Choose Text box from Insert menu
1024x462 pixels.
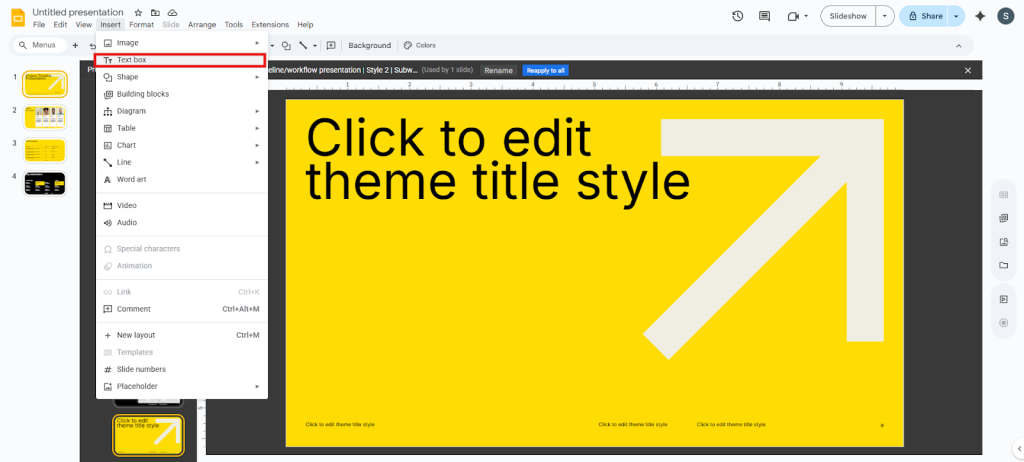[131, 60]
